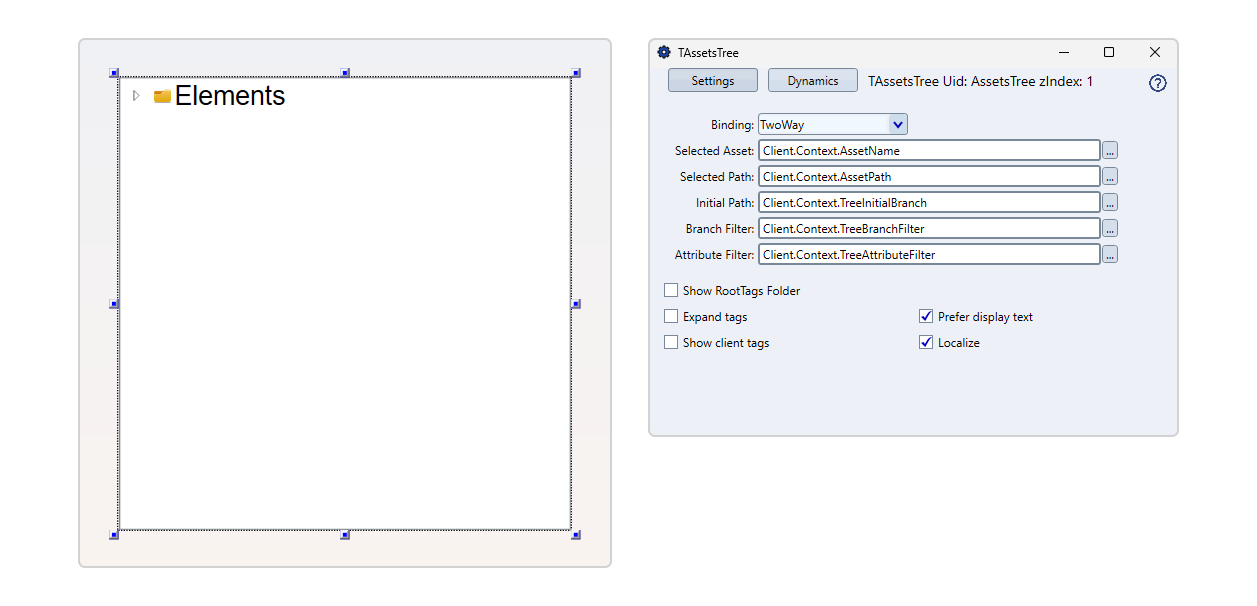Disable the Localize checkbox
Viewport: 1257px width, 606px height.
click(x=926, y=343)
